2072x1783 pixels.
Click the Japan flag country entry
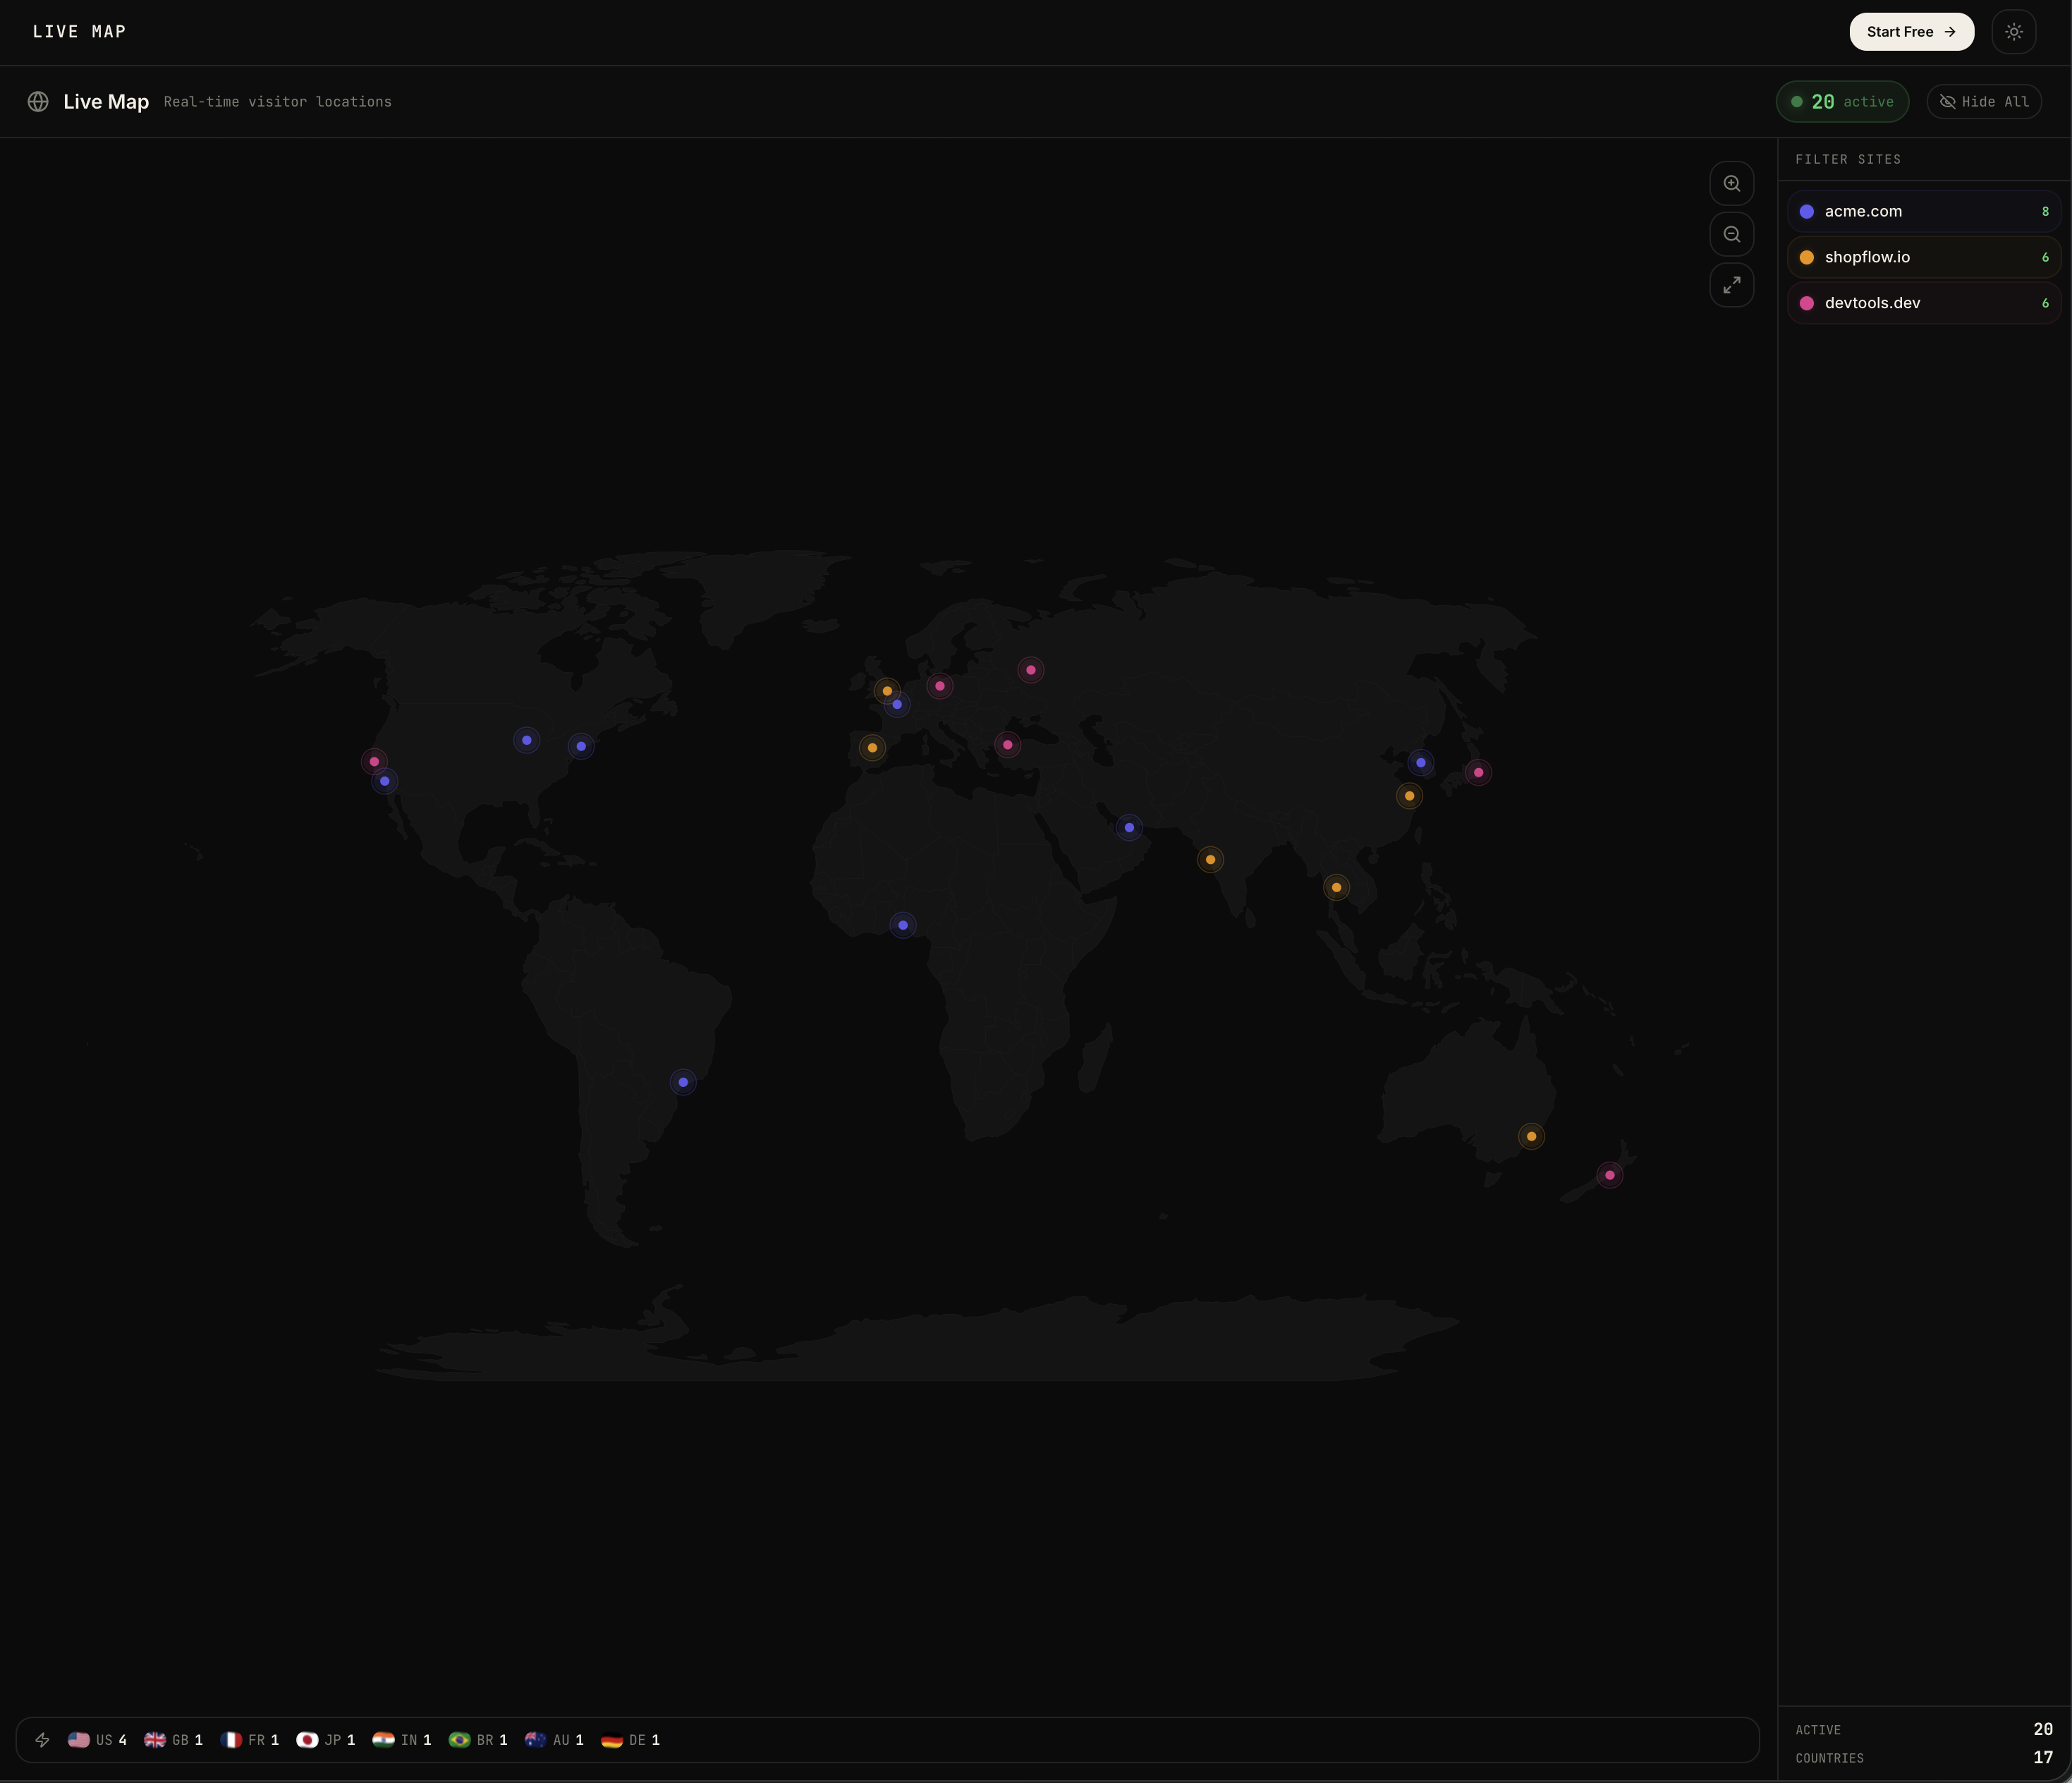[326, 1740]
